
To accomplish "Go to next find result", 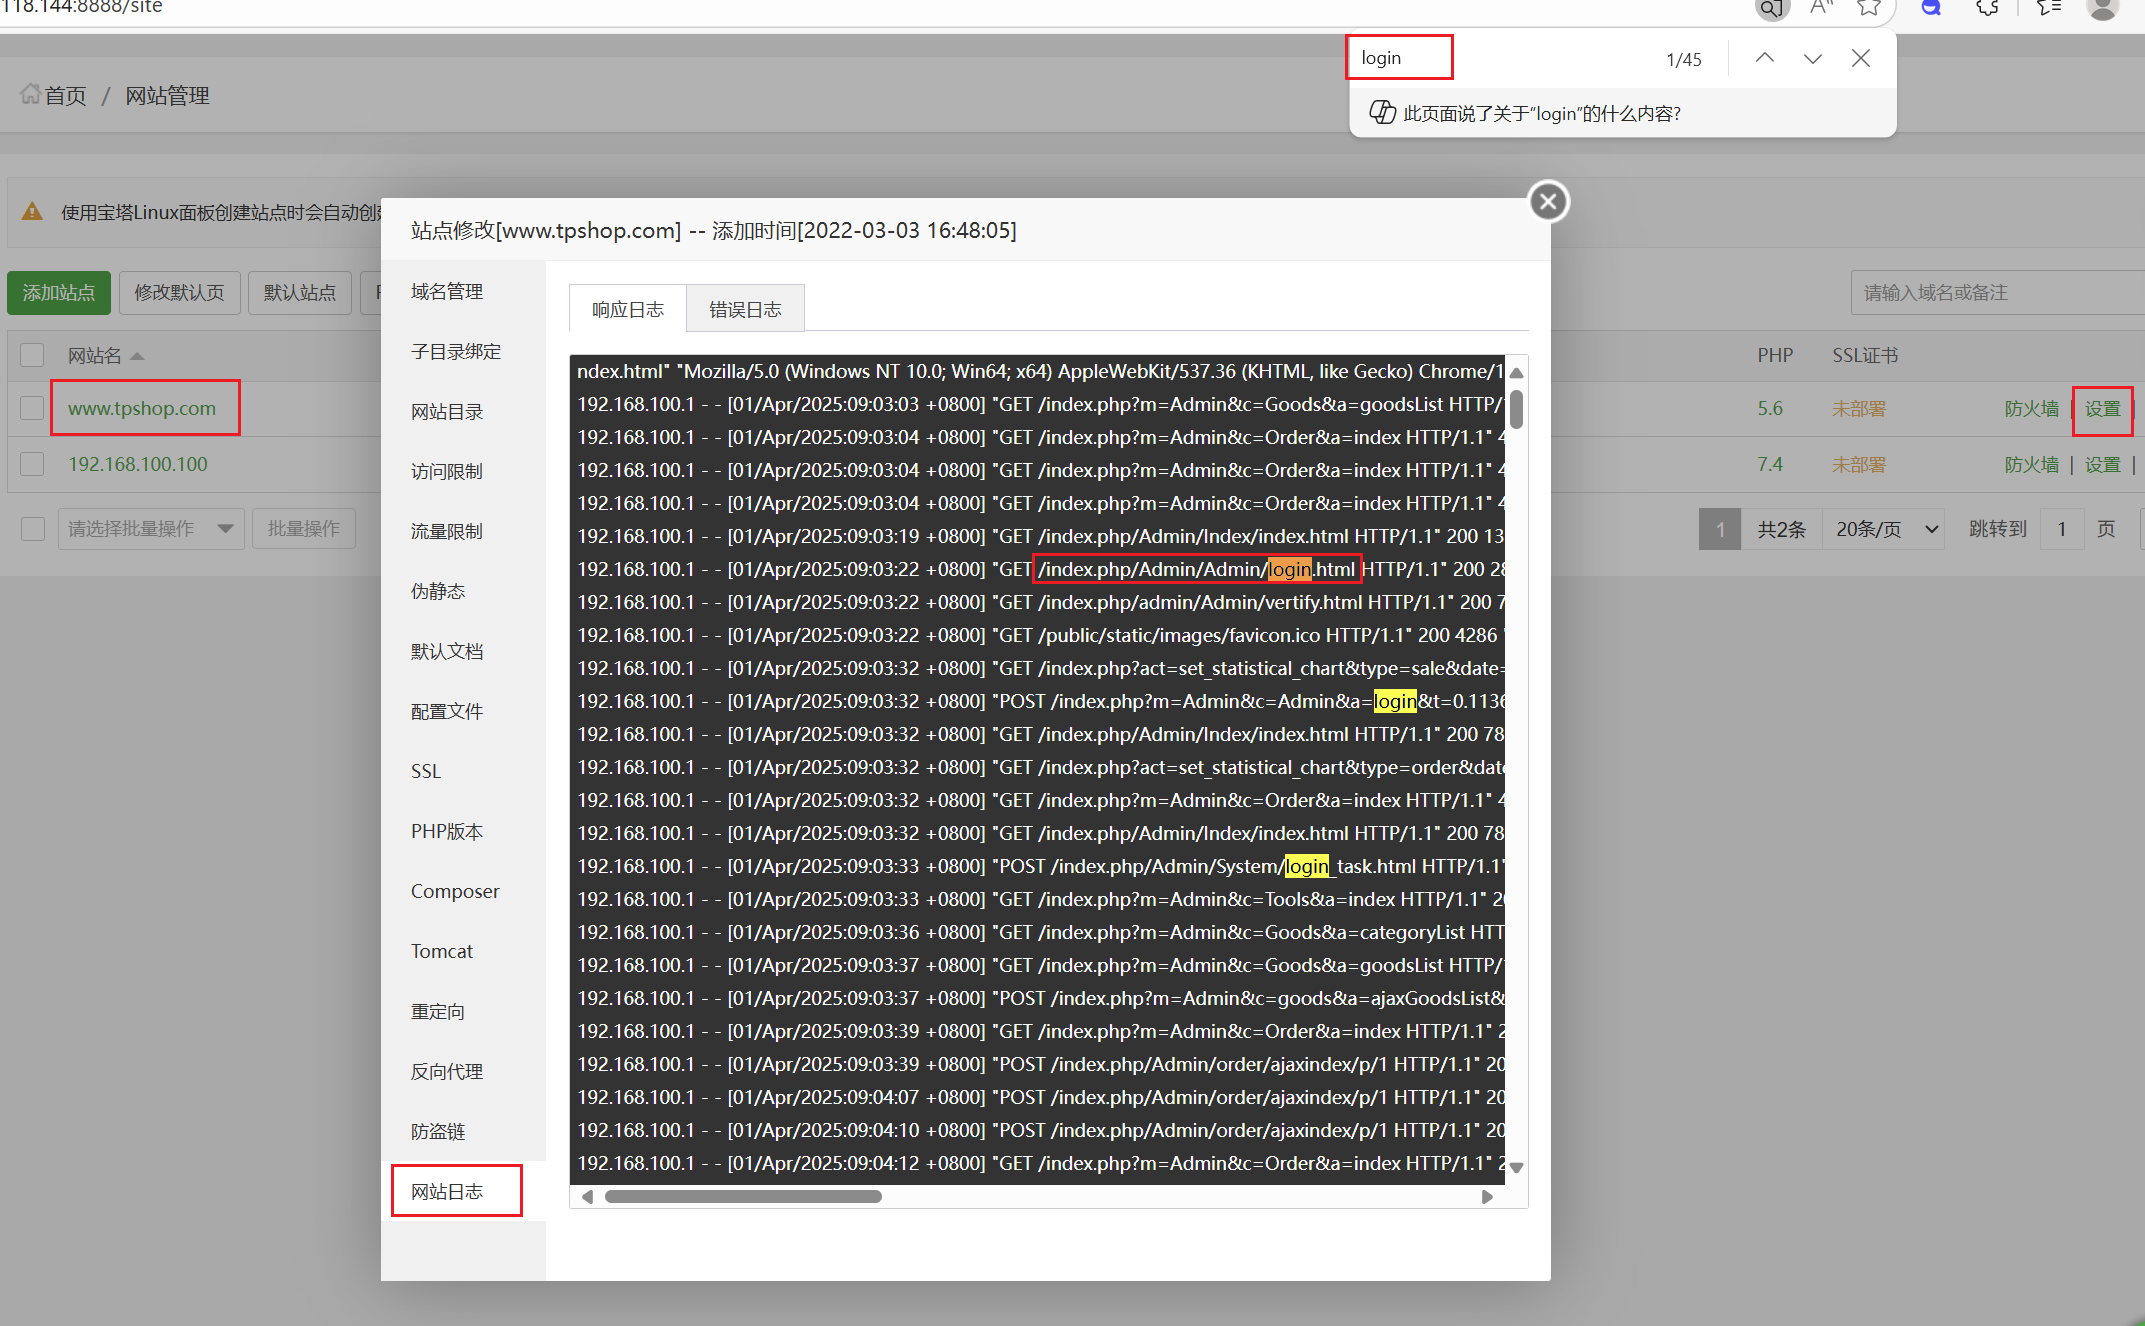I will 1812,58.
